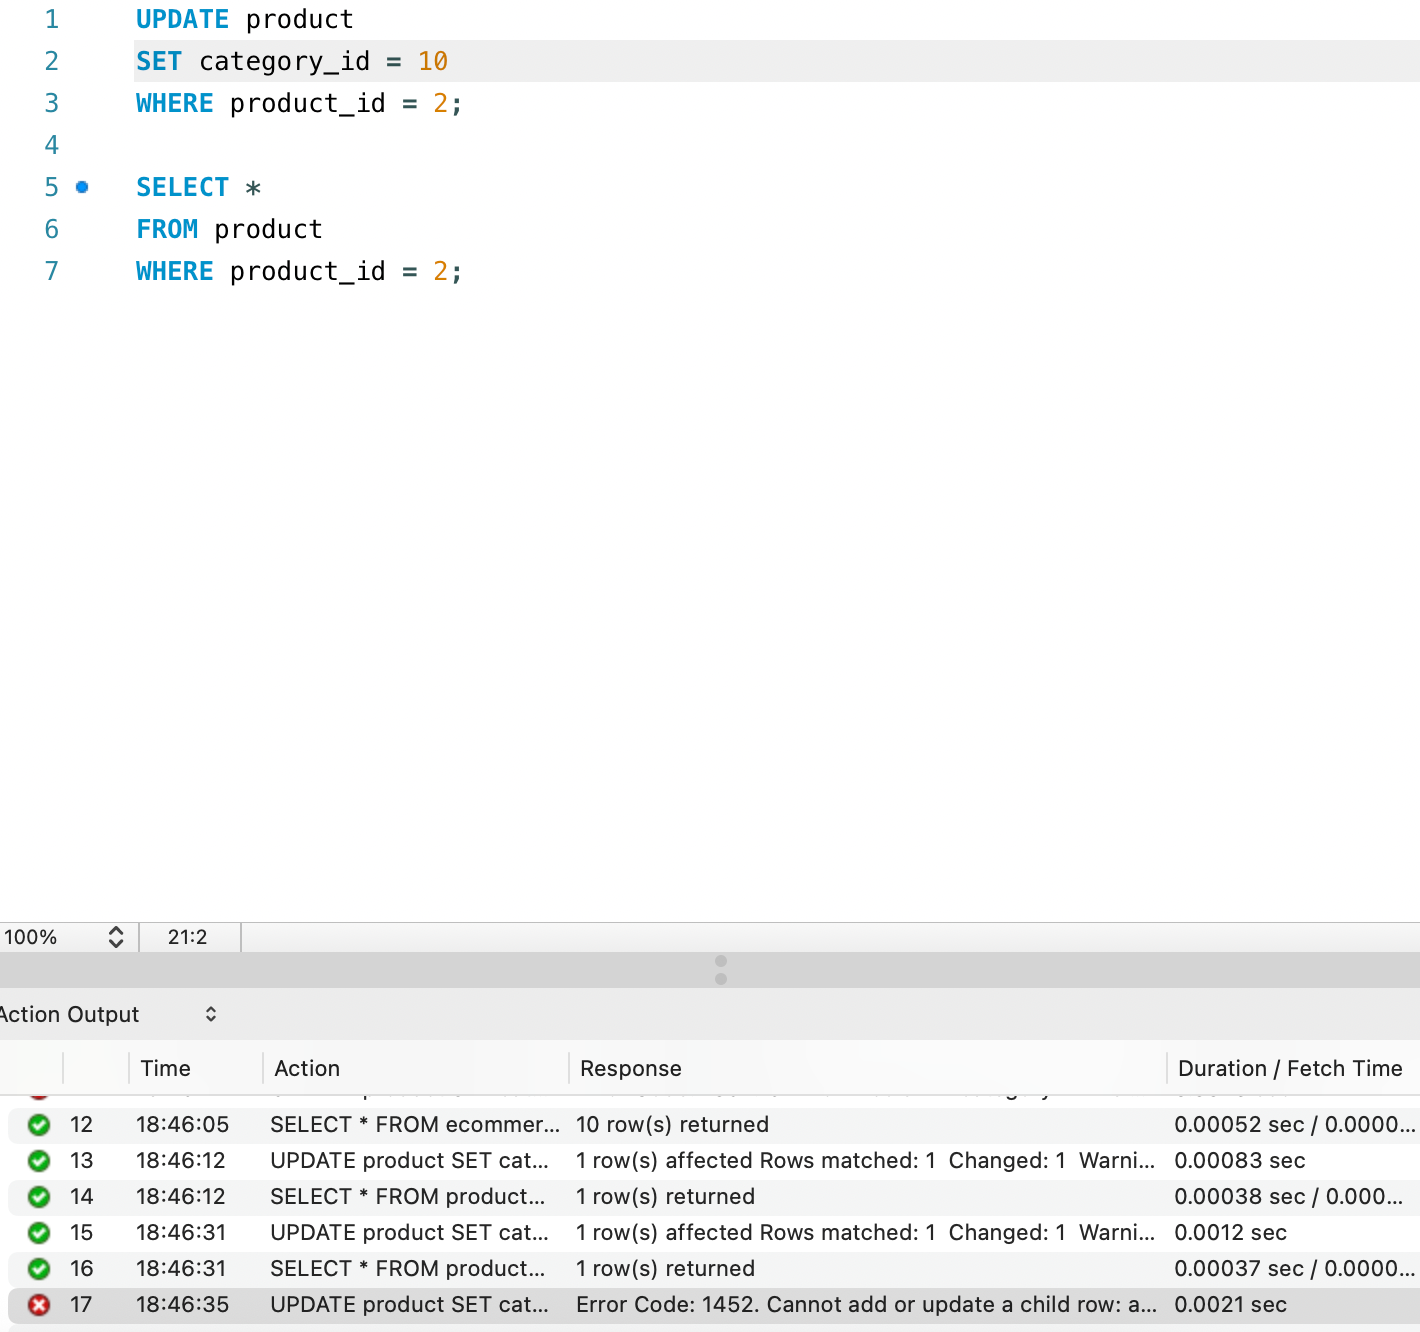This screenshot has height=1332, width=1420.
Task: Click the green success icon on row 16
Action: [39, 1269]
